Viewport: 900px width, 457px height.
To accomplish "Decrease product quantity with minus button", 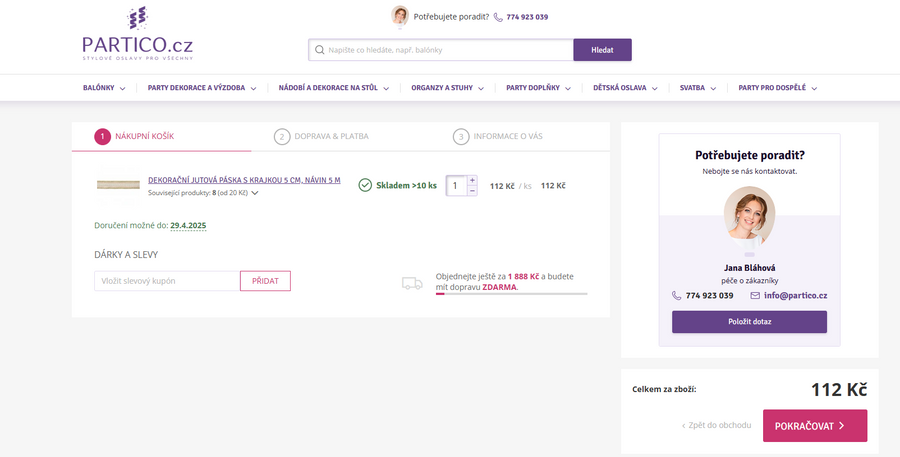I will [x=472, y=191].
